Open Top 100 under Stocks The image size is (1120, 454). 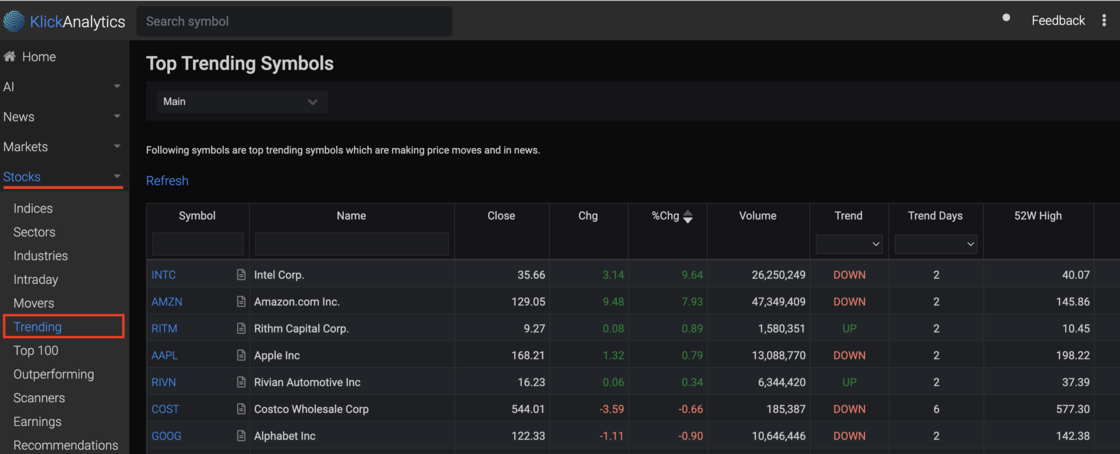[x=36, y=350]
